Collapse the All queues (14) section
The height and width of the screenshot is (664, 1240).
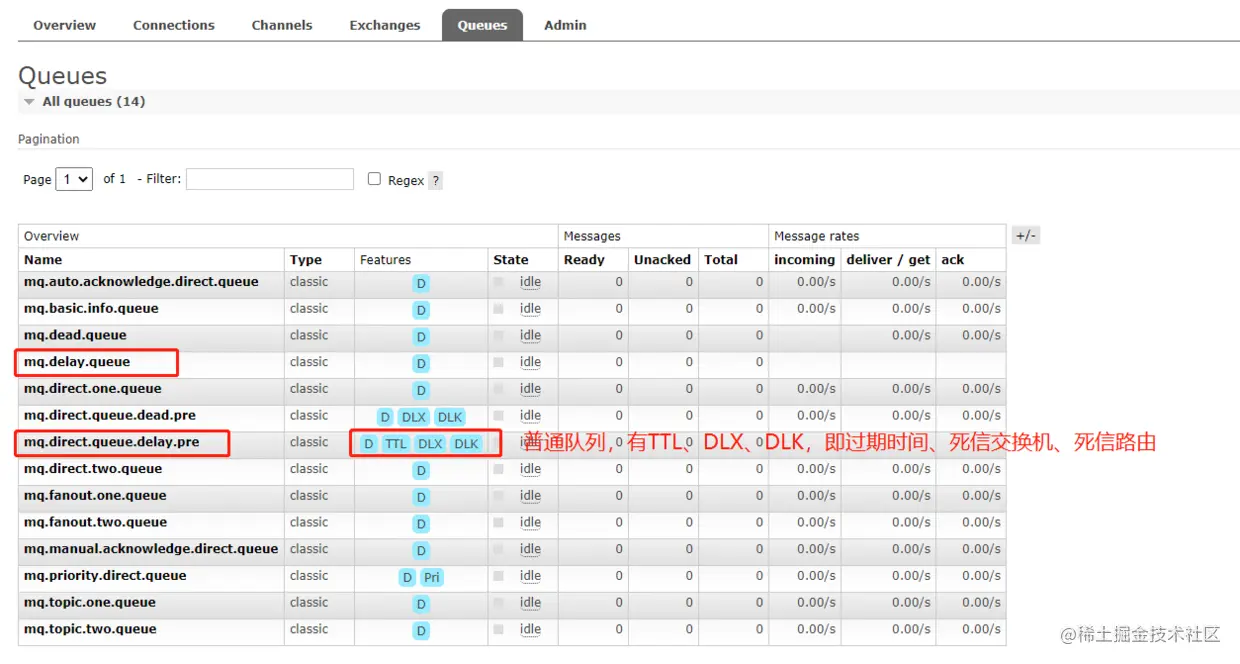pos(93,101)
